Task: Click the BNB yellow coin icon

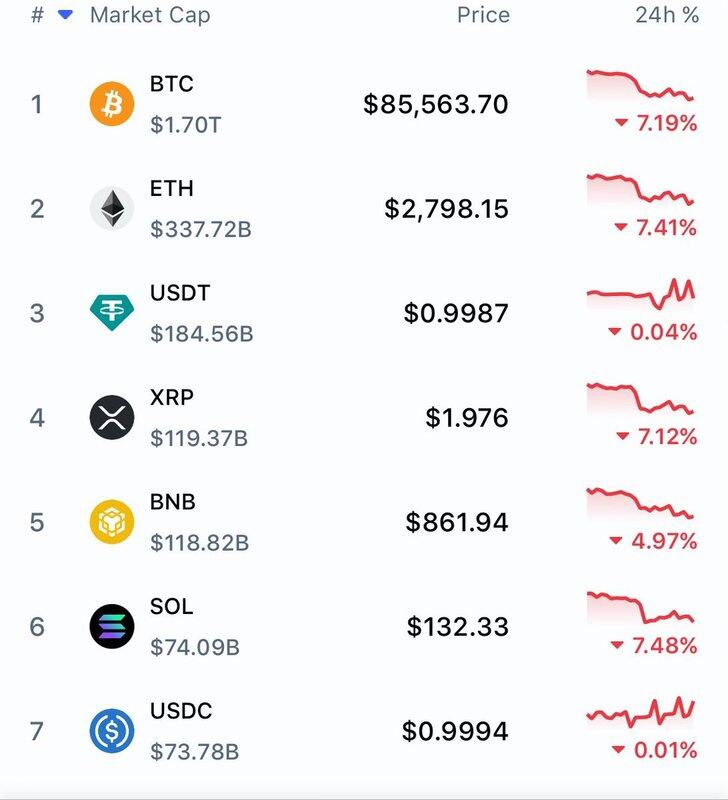Action: pyautogui.click(x=112, y=522)
